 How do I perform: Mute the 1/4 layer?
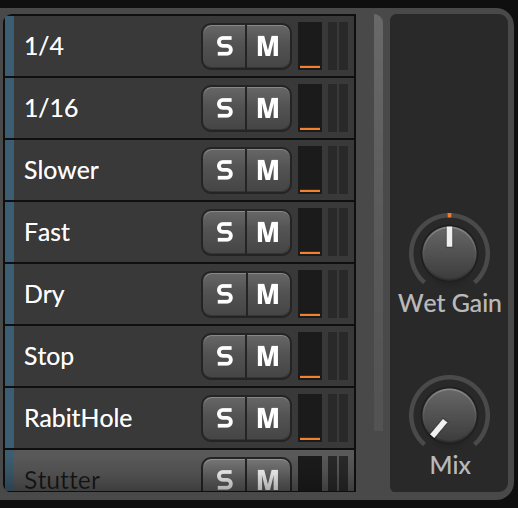(x=268, y=46)
